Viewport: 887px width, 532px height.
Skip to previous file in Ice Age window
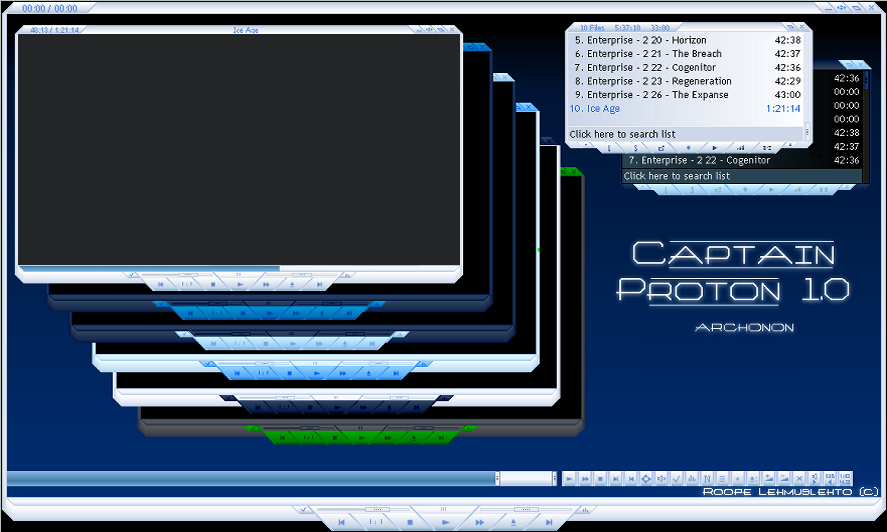161,284
